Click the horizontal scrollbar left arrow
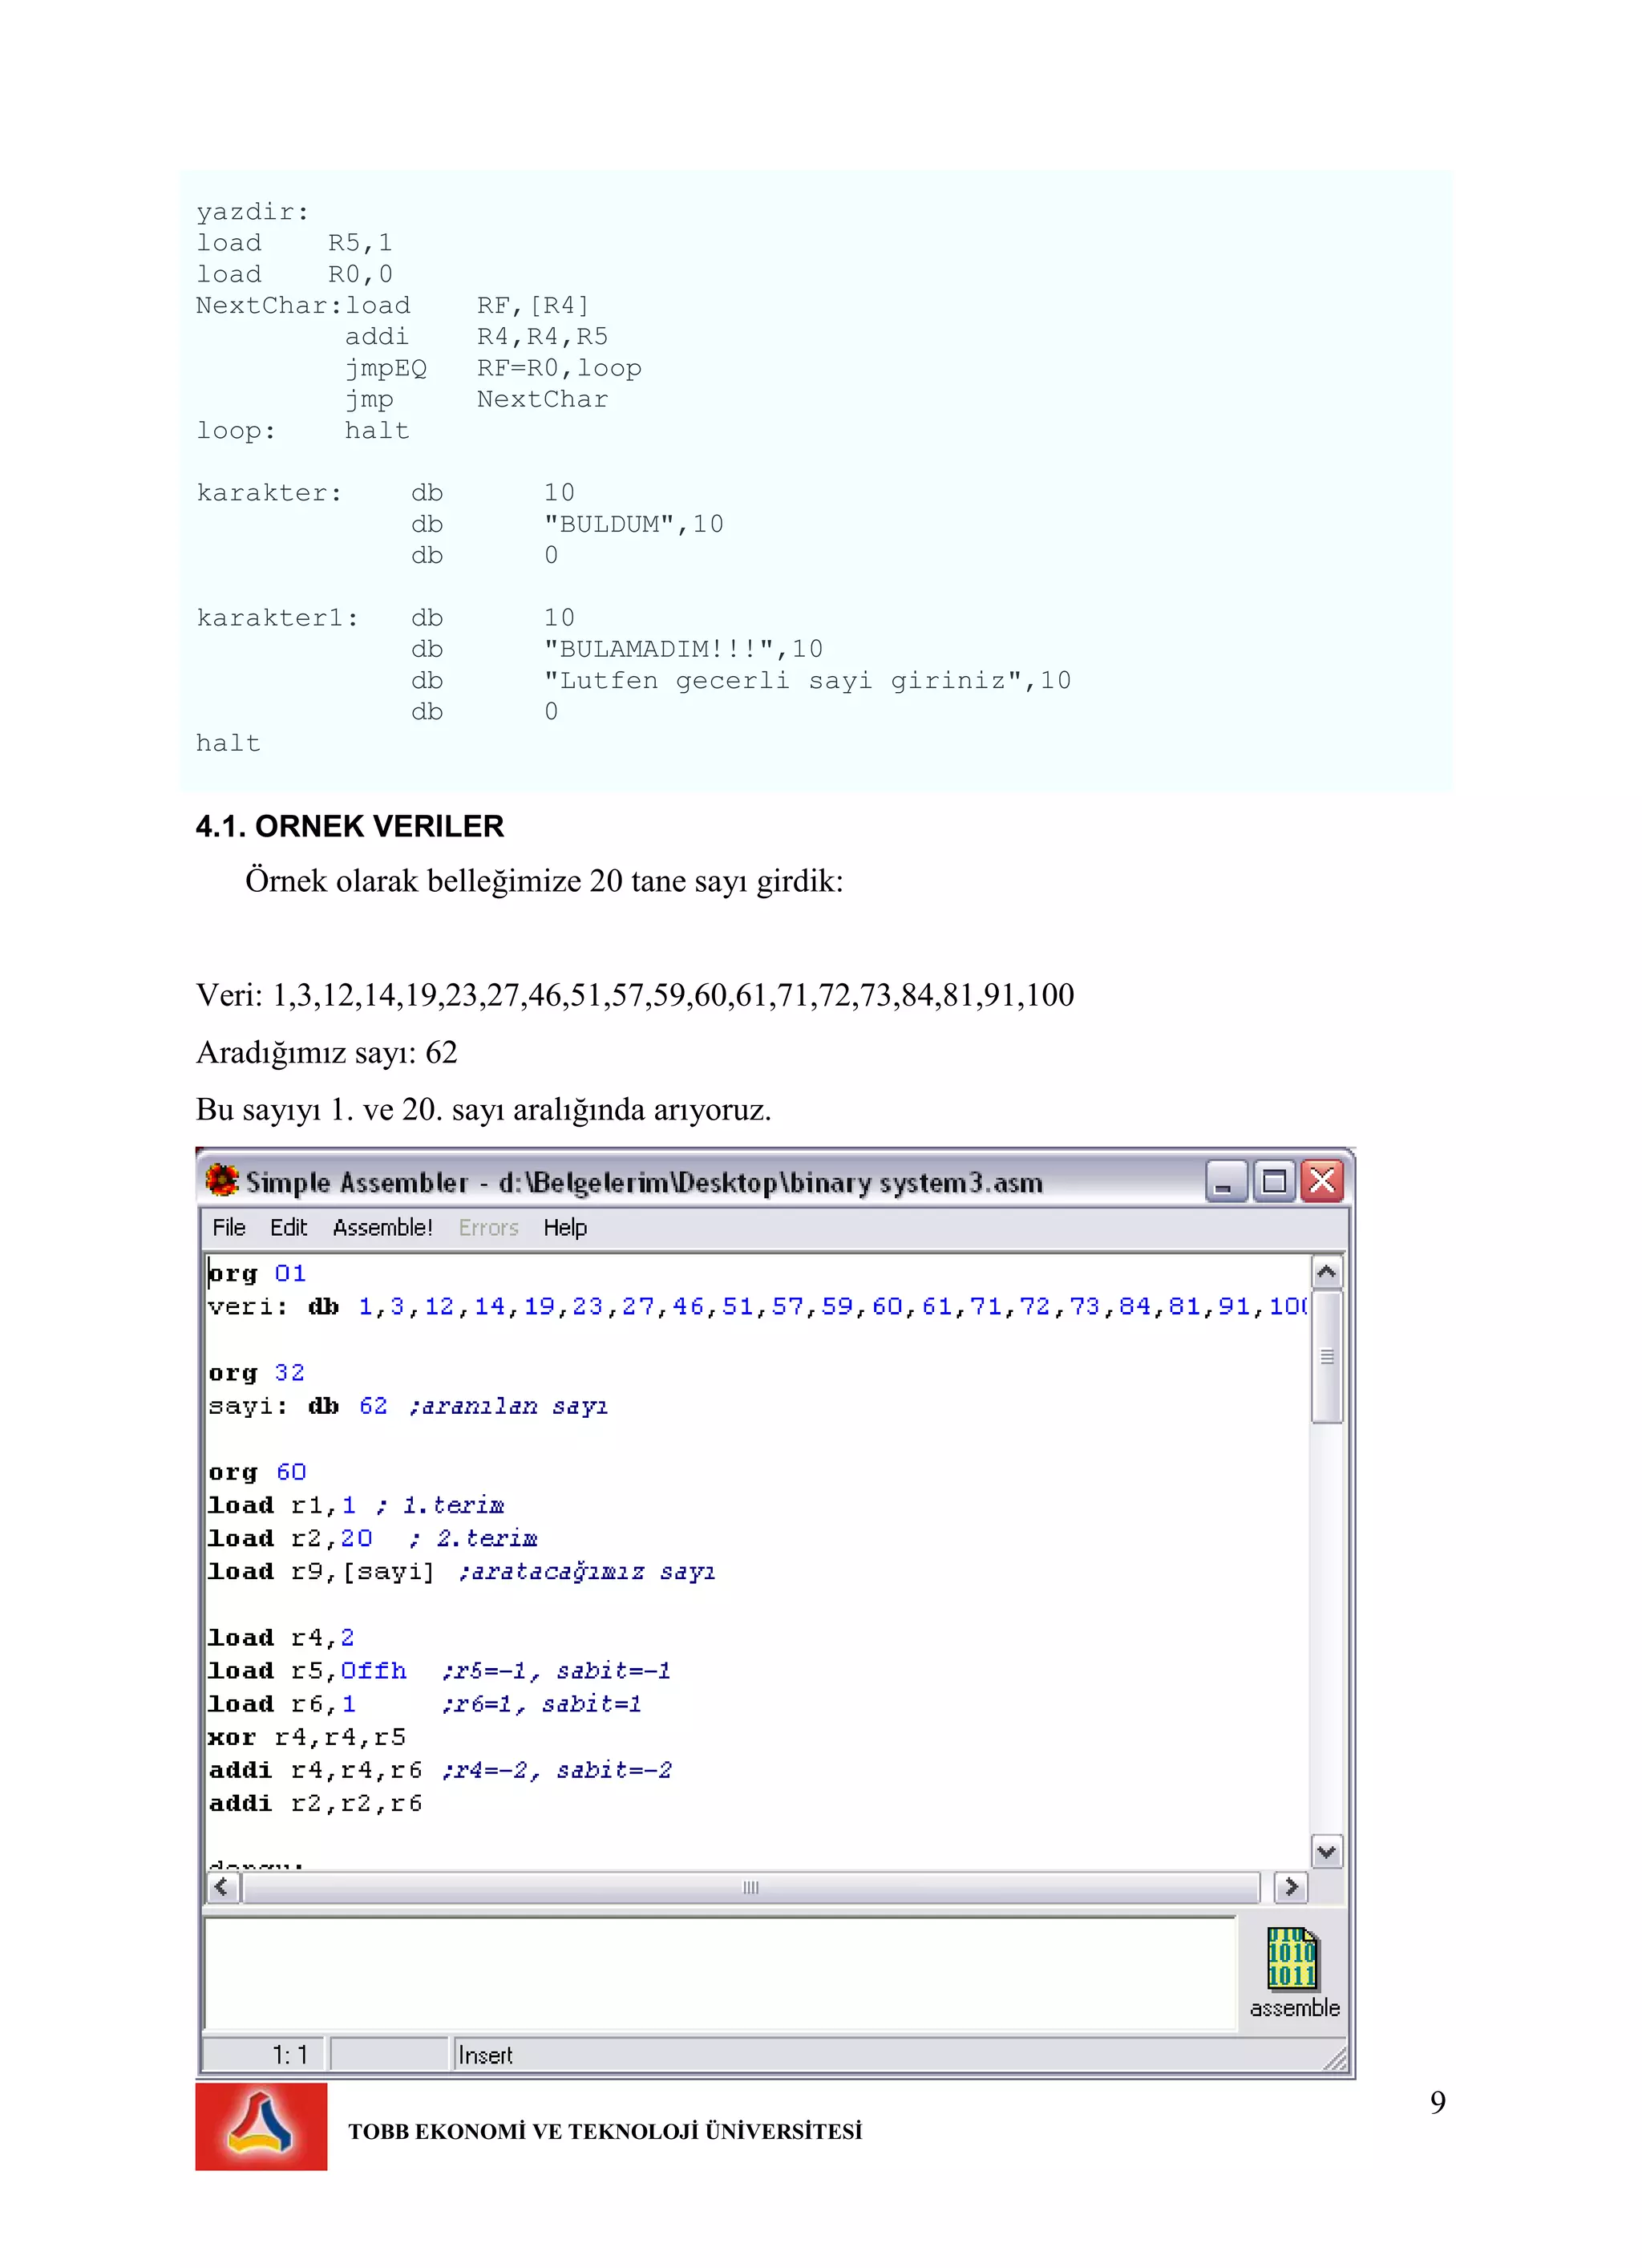Image resolution: width=1642 pixels, height=2268 pixels. (222, 1887)
